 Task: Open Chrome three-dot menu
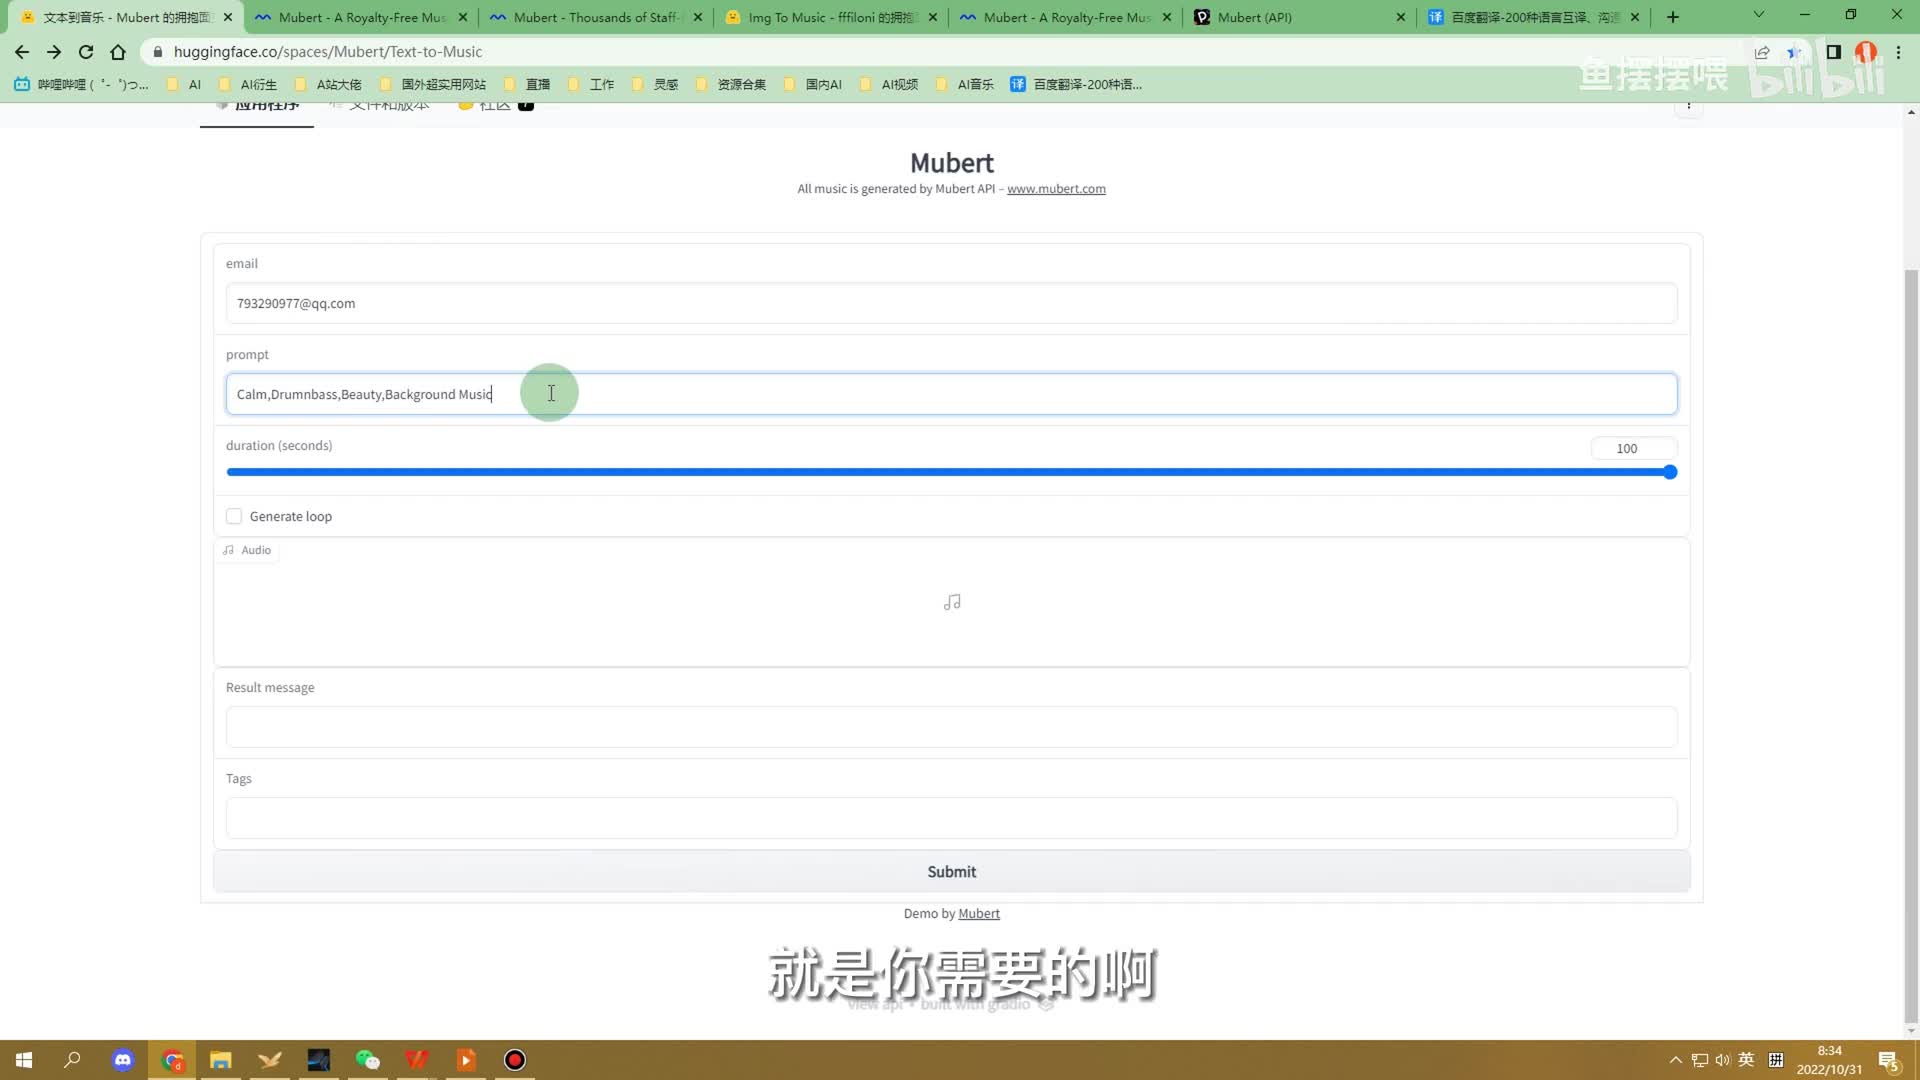tap(1898, 52)
